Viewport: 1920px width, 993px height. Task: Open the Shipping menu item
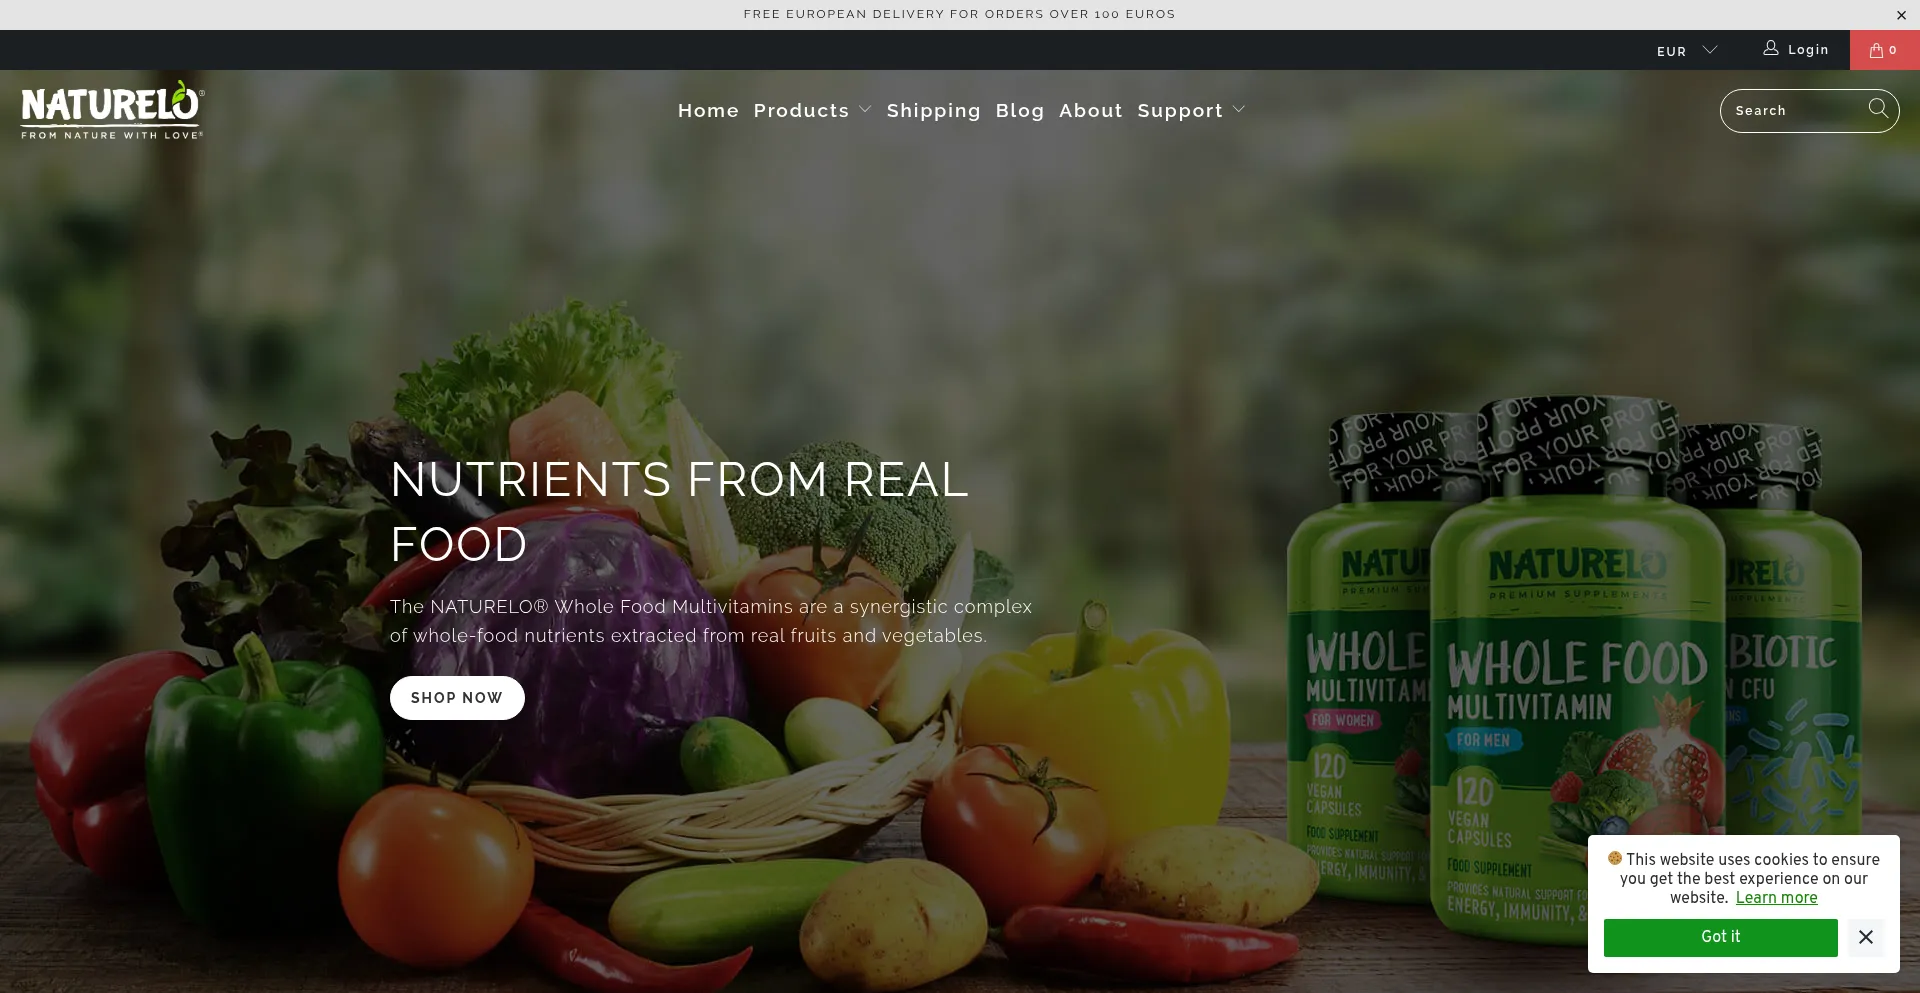pyautogui.click(x=934, y=110)
